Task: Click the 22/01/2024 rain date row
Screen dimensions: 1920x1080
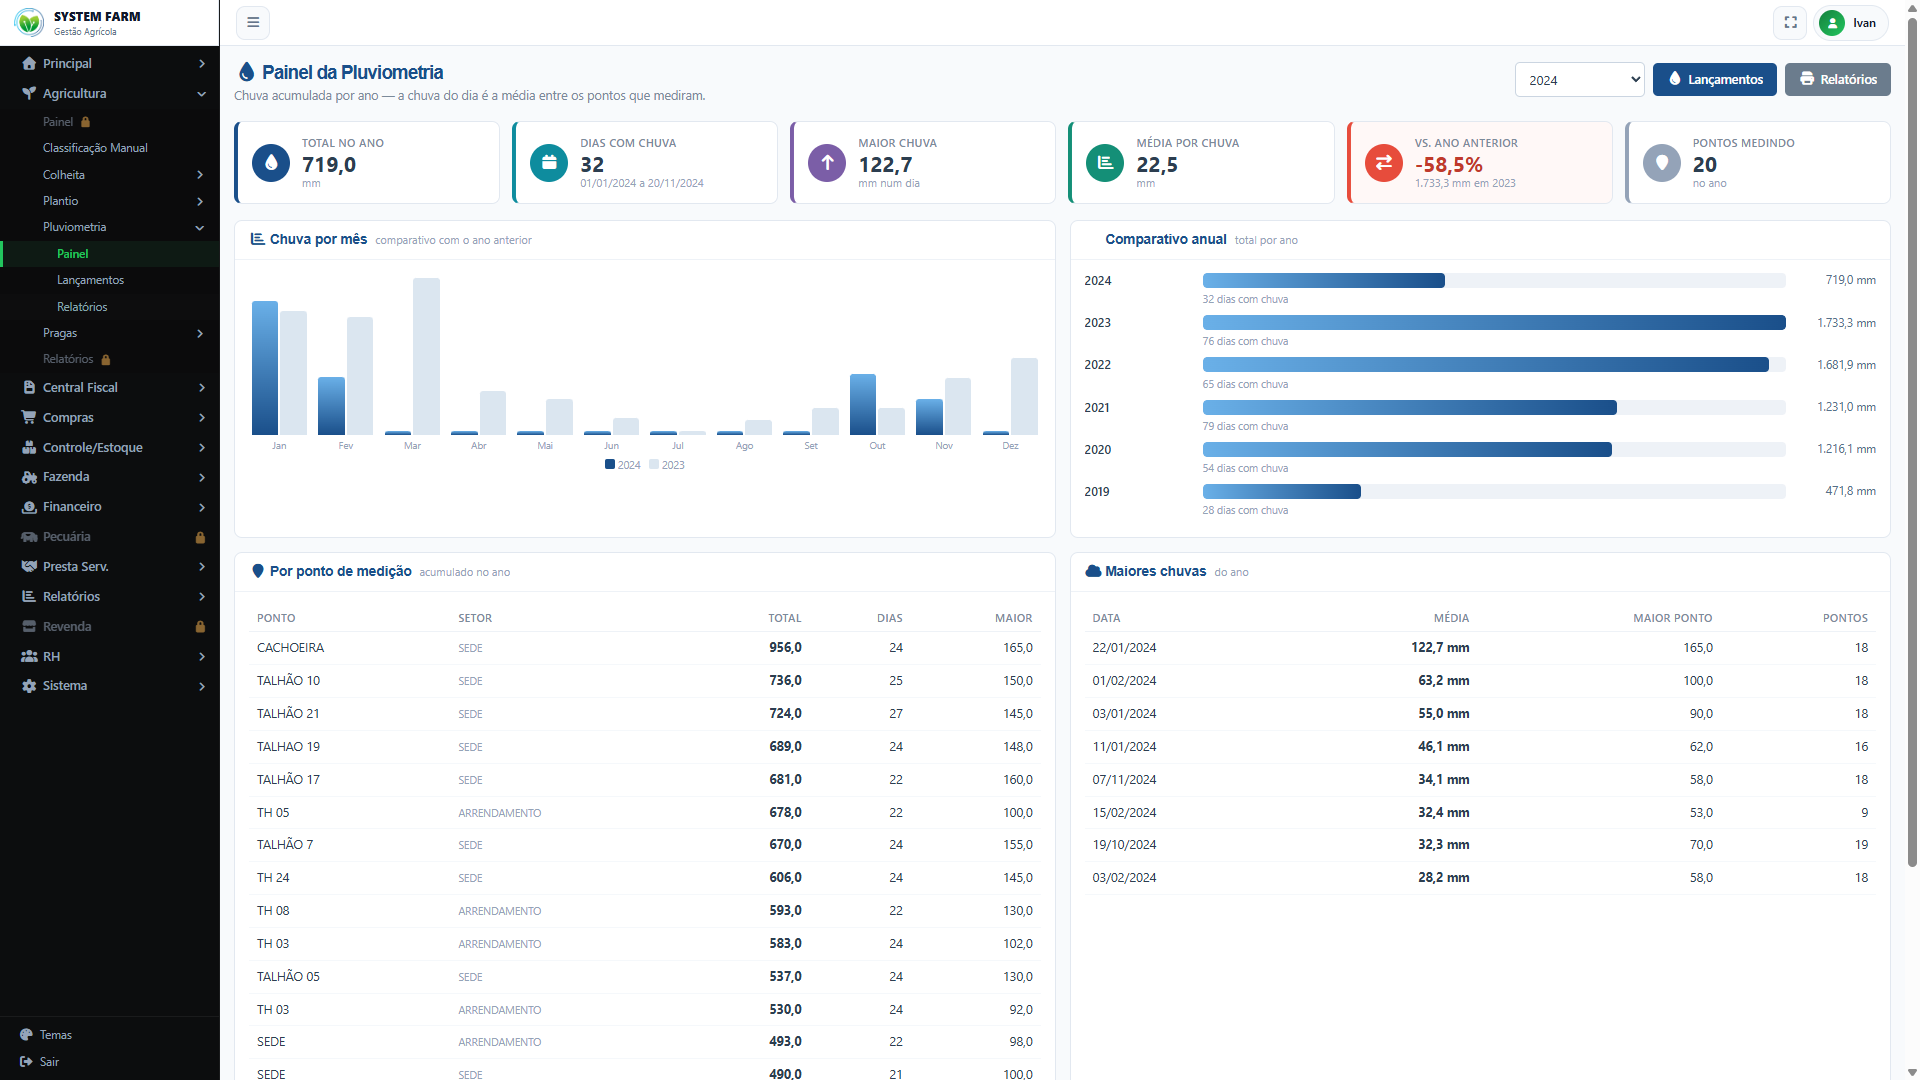Action: pos(1480,648)
